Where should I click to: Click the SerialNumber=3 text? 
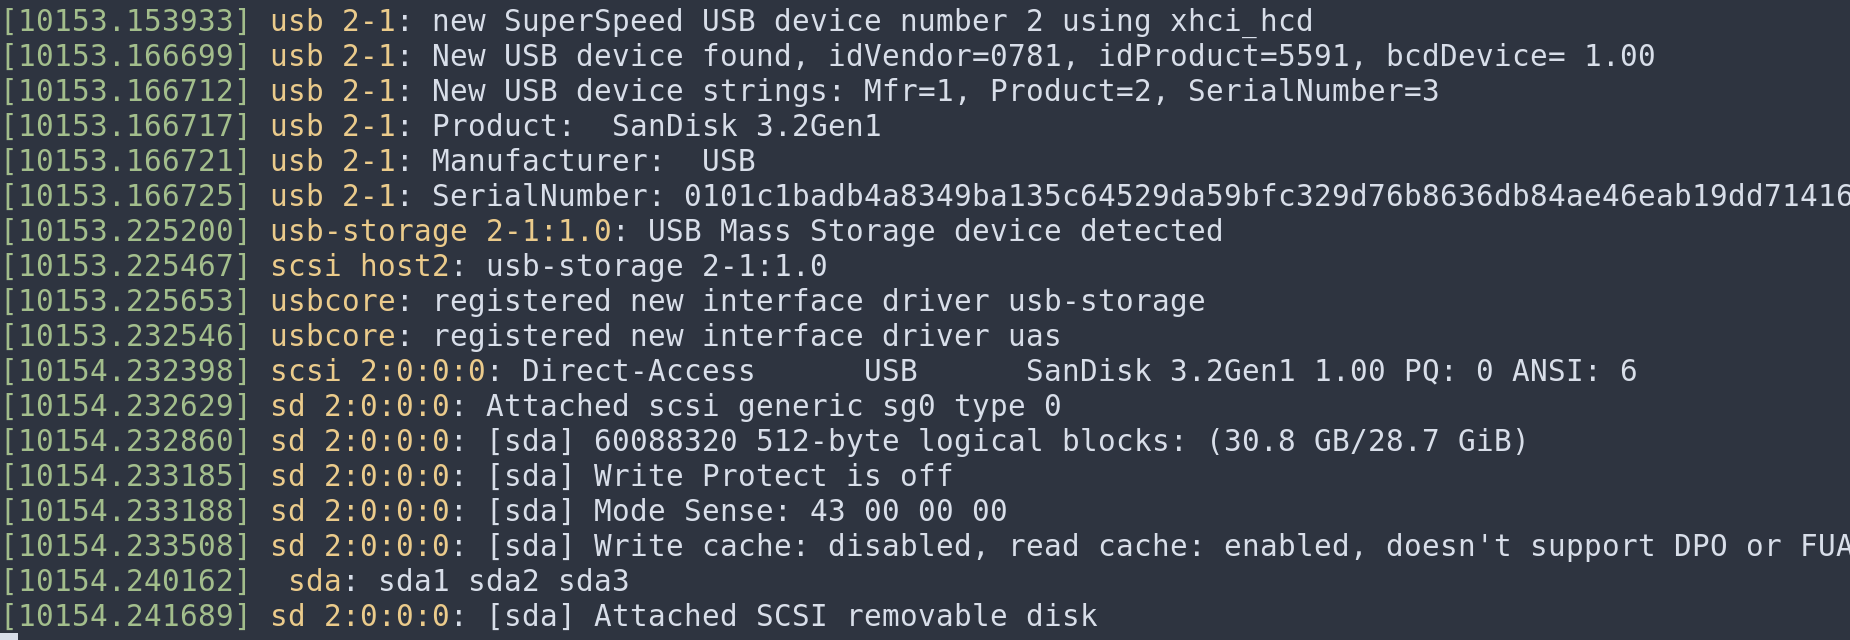point(1314,91)
